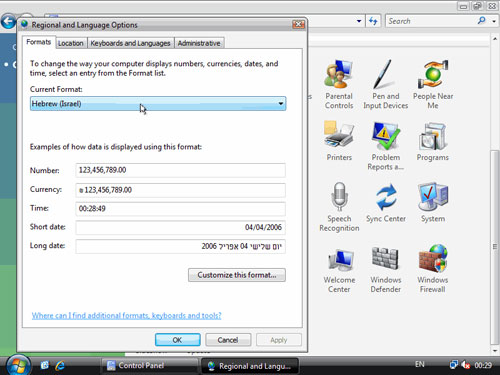Click Show Desktop quick launch icon

44,366
